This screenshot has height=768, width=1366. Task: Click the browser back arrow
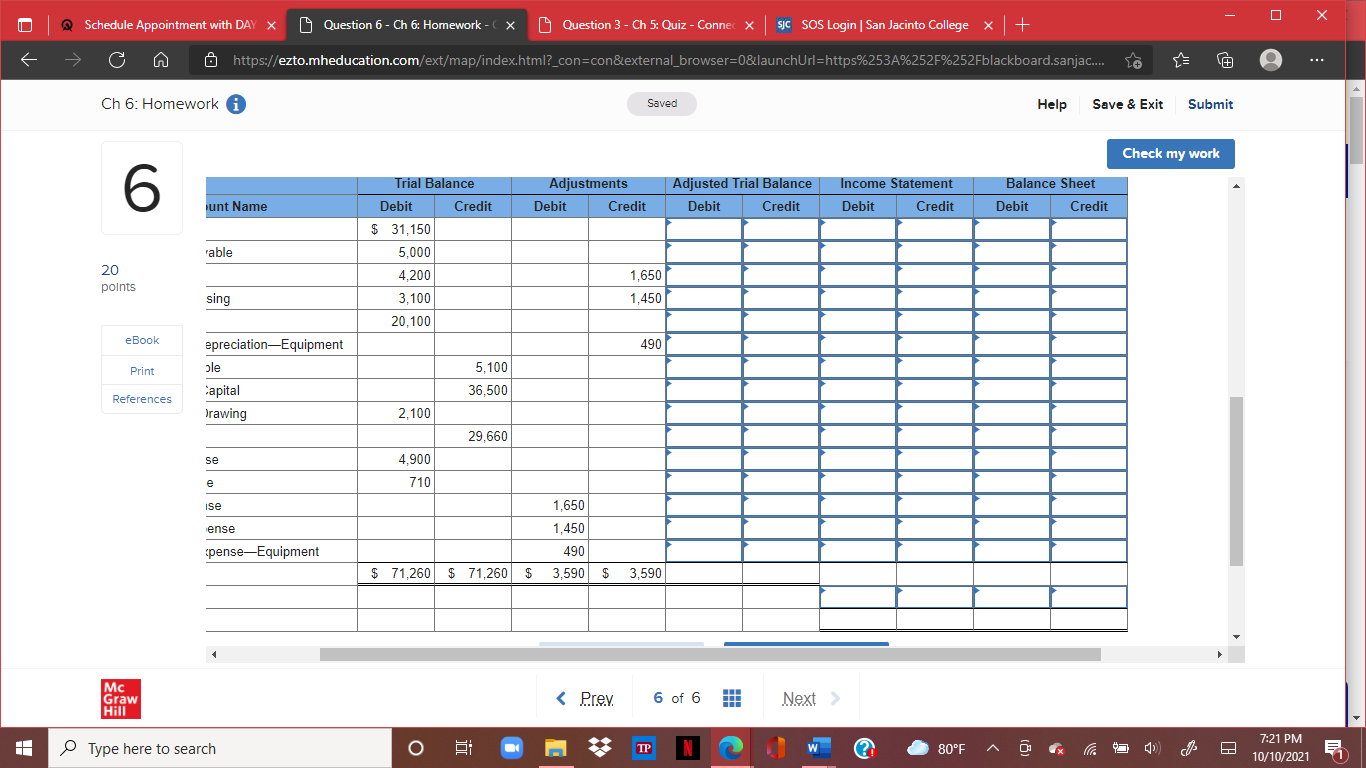(29, 61)
